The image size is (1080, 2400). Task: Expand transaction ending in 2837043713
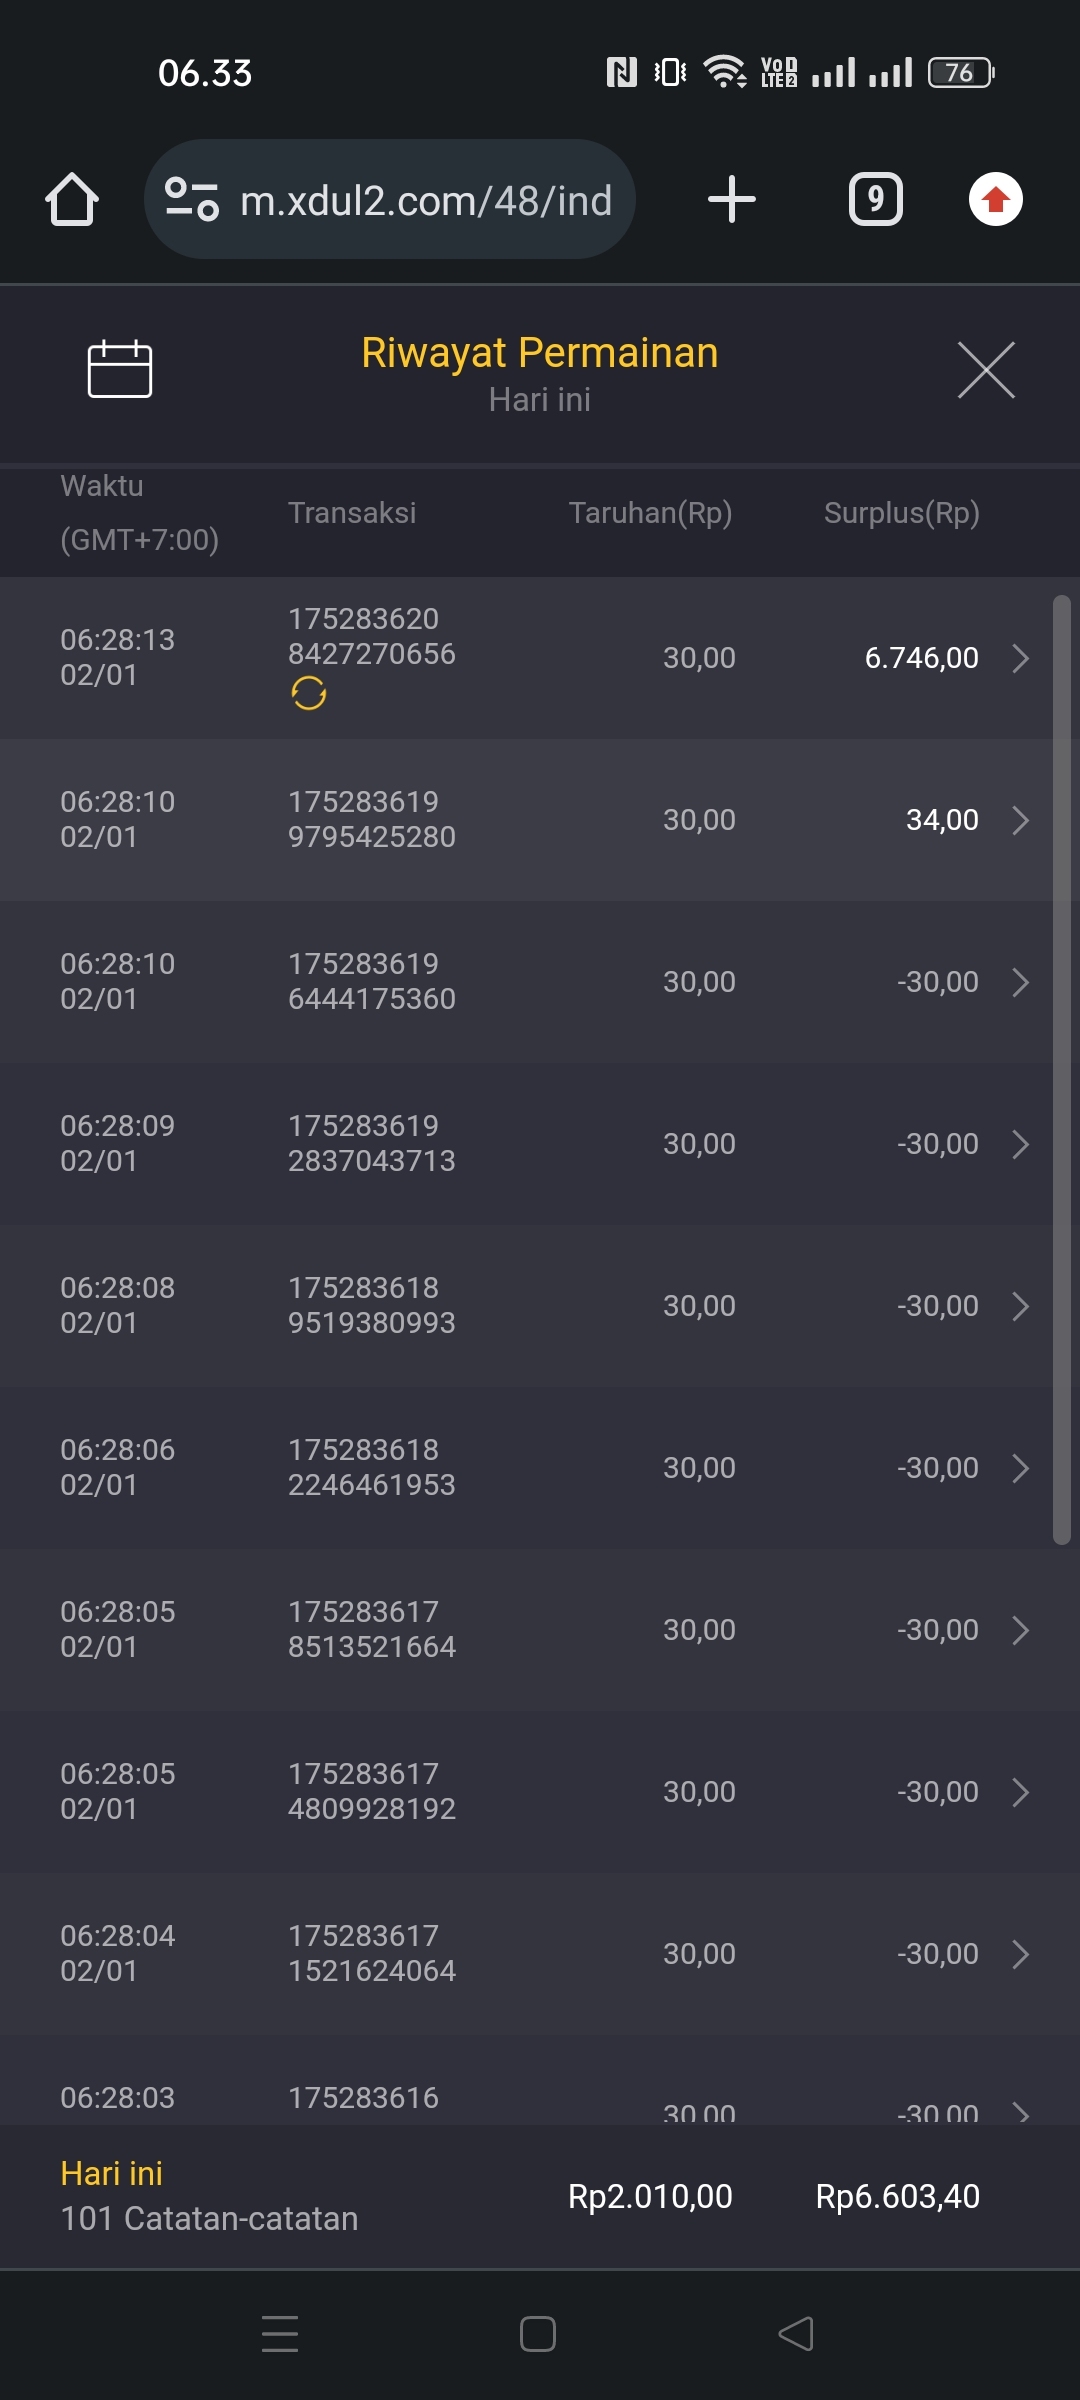(x=1020, y=1144)
